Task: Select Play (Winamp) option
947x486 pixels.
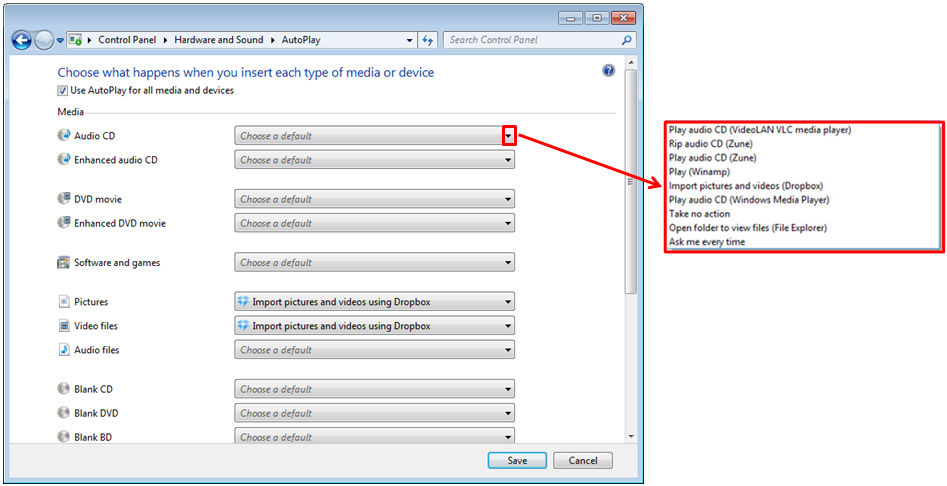Action: [699, 171]
